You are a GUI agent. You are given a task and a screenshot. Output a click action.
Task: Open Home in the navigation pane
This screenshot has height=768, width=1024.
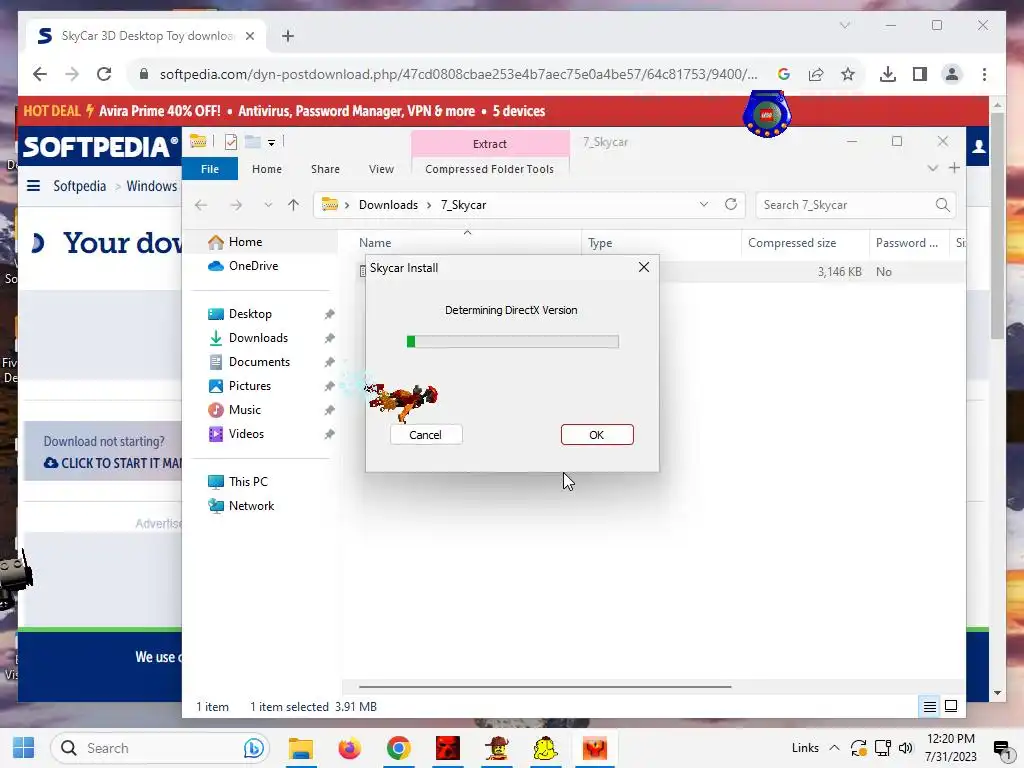pyautogui.click(x=245, y=242)
